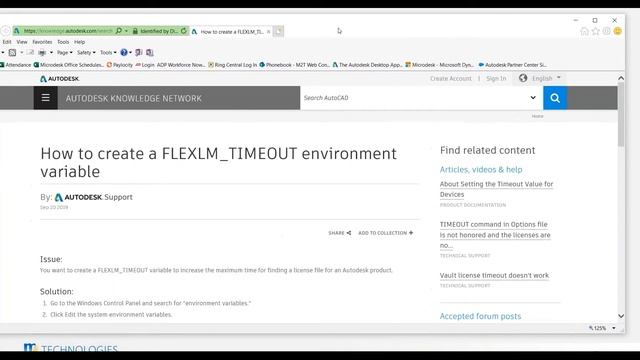Open Phonebook M2T Web bookmark
Viewport: 640px width, 360px height.
(x=294, y=65)
